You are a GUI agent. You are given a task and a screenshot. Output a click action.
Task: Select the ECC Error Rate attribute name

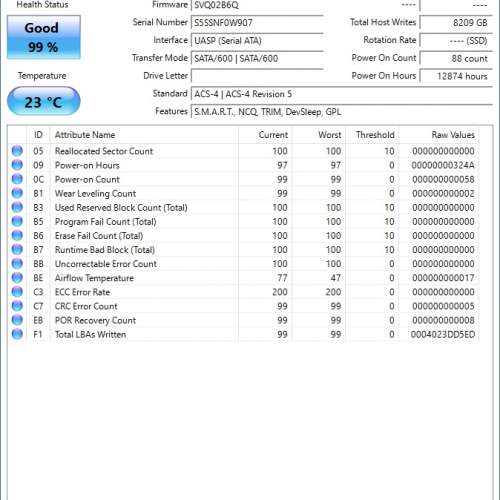(82, 292)
